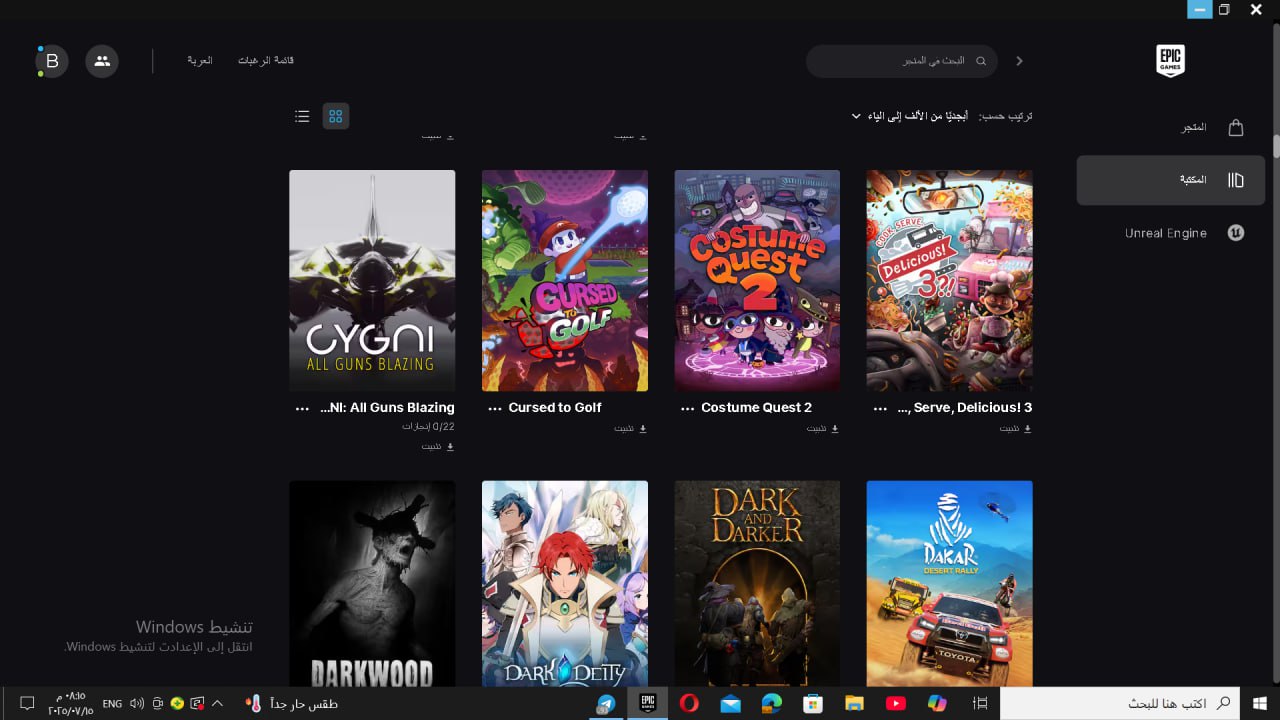Click the Costume Quest 2 title text
The width and height of the screenshot is (1280, 720).
757,408
